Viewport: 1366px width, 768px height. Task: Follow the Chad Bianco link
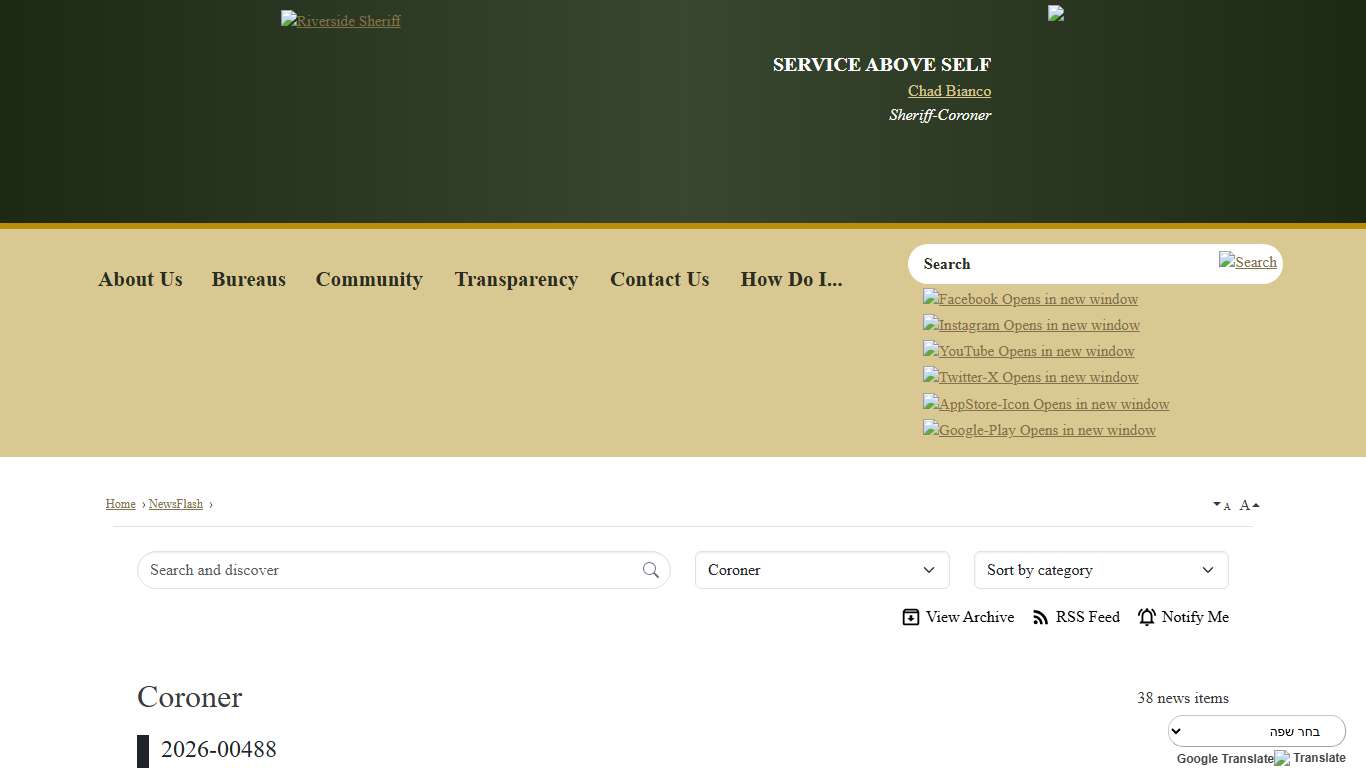(948, 91)
